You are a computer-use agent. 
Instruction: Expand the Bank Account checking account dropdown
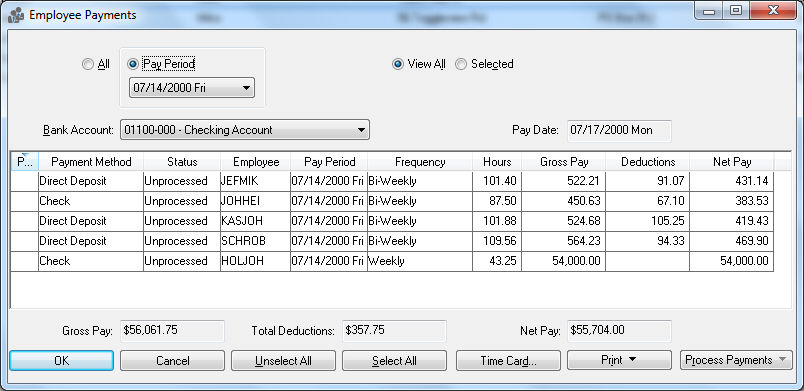click(245, 130)
